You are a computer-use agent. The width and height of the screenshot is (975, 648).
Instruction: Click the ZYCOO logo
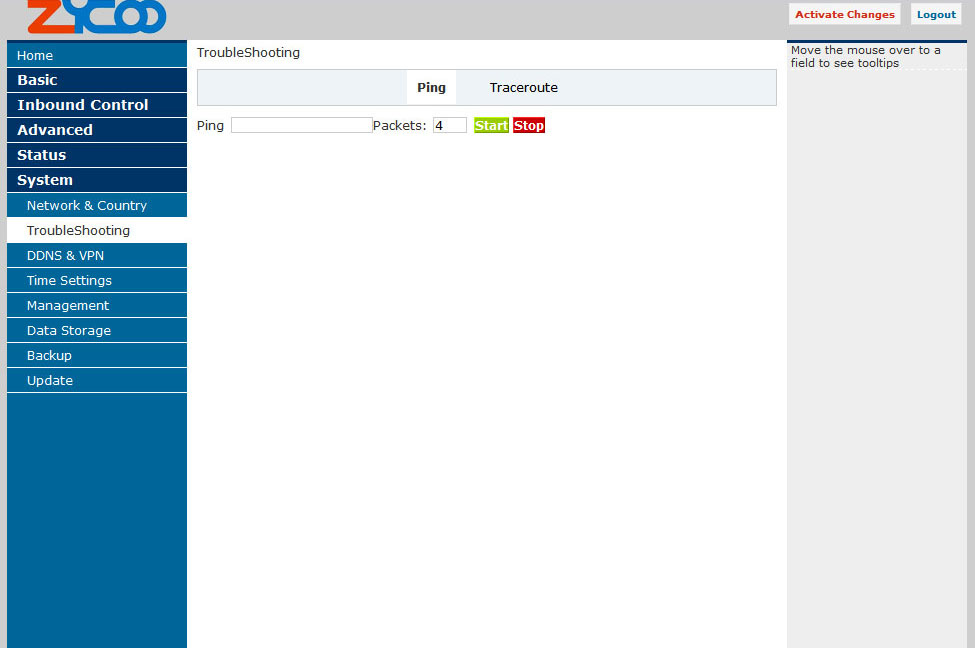[x=96, y=16]
